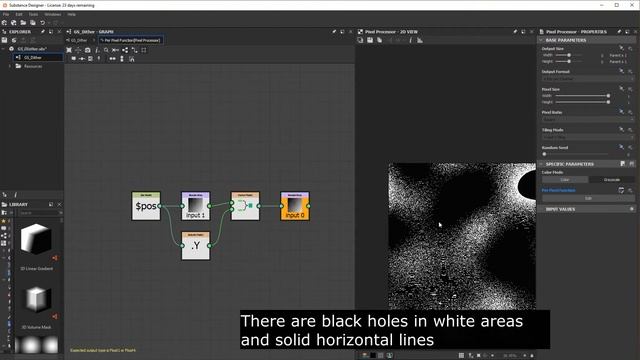Click the horizontal align nodes icon
The image size is (640, 360).
[x=112, y=59]
